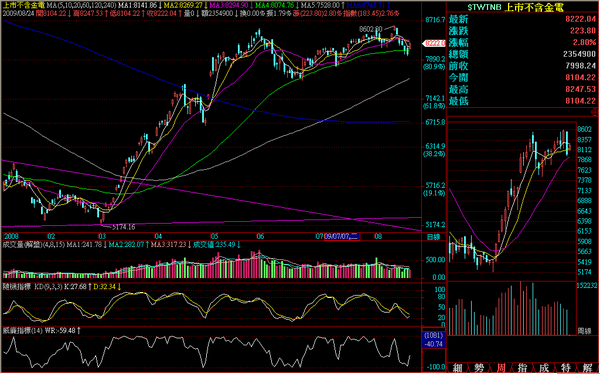Click the 04 month label on time axis
The width and height of the screenshot is (600, 374).
click(x=158, y=236)
